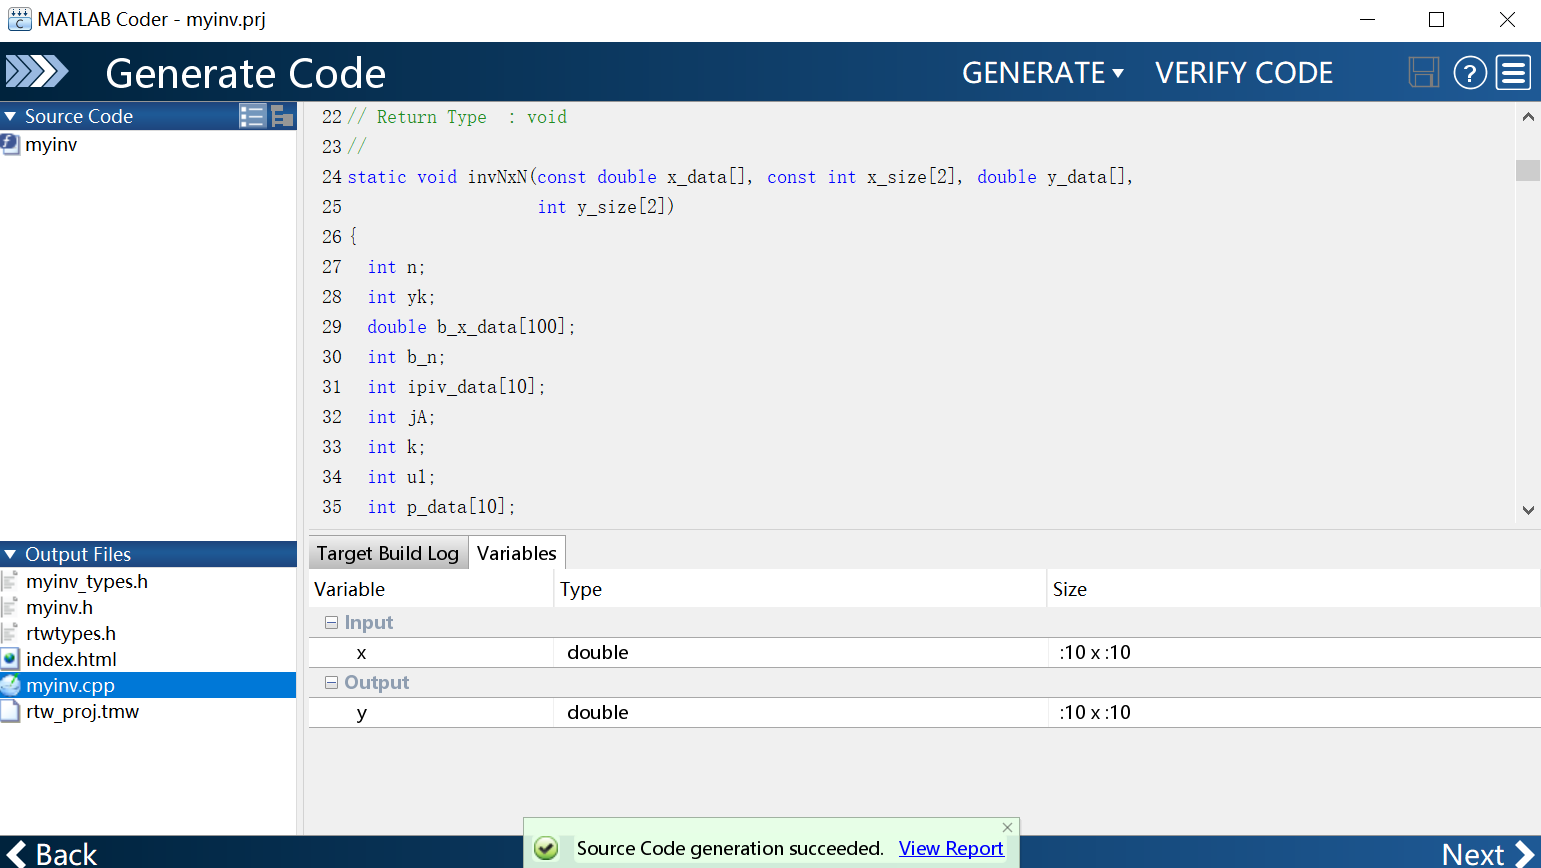Open the GENERATE dropdown menu
The height and width of the screenshot is (868, 1541).
(1043, 73)
